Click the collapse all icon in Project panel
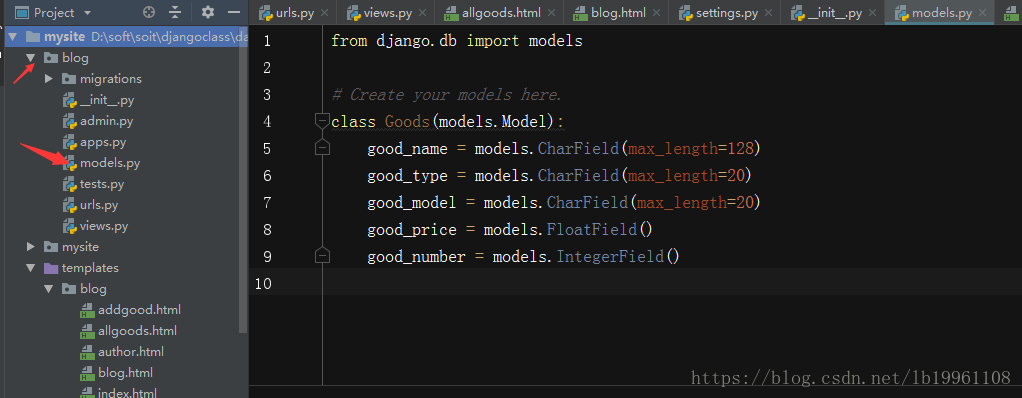 (175, 12)
